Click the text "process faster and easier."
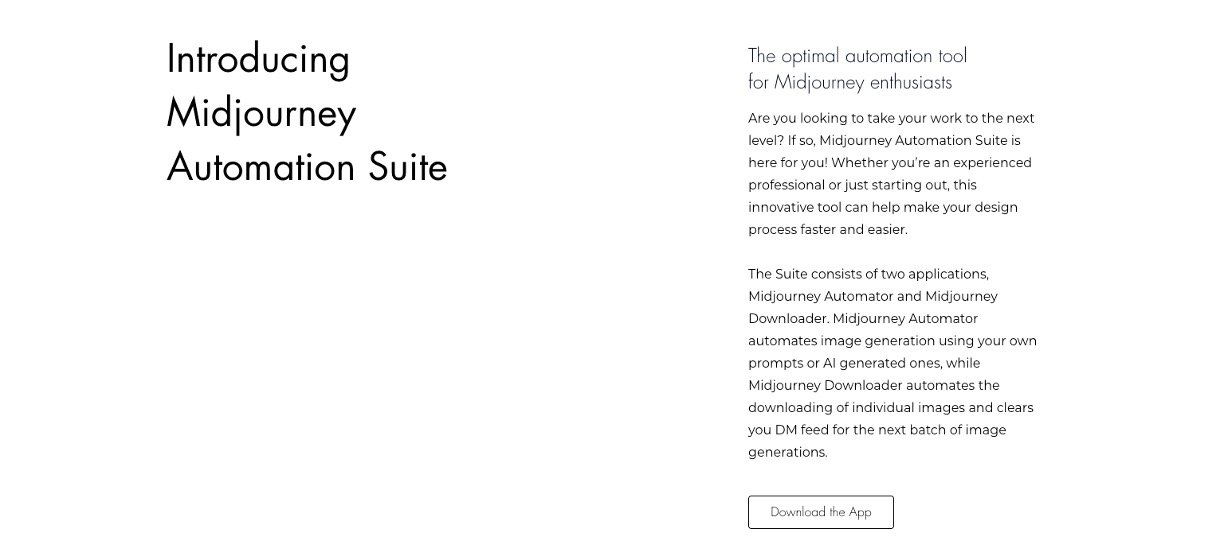The height and width of the screenshot is (560, 1224). tap(827, 230)
